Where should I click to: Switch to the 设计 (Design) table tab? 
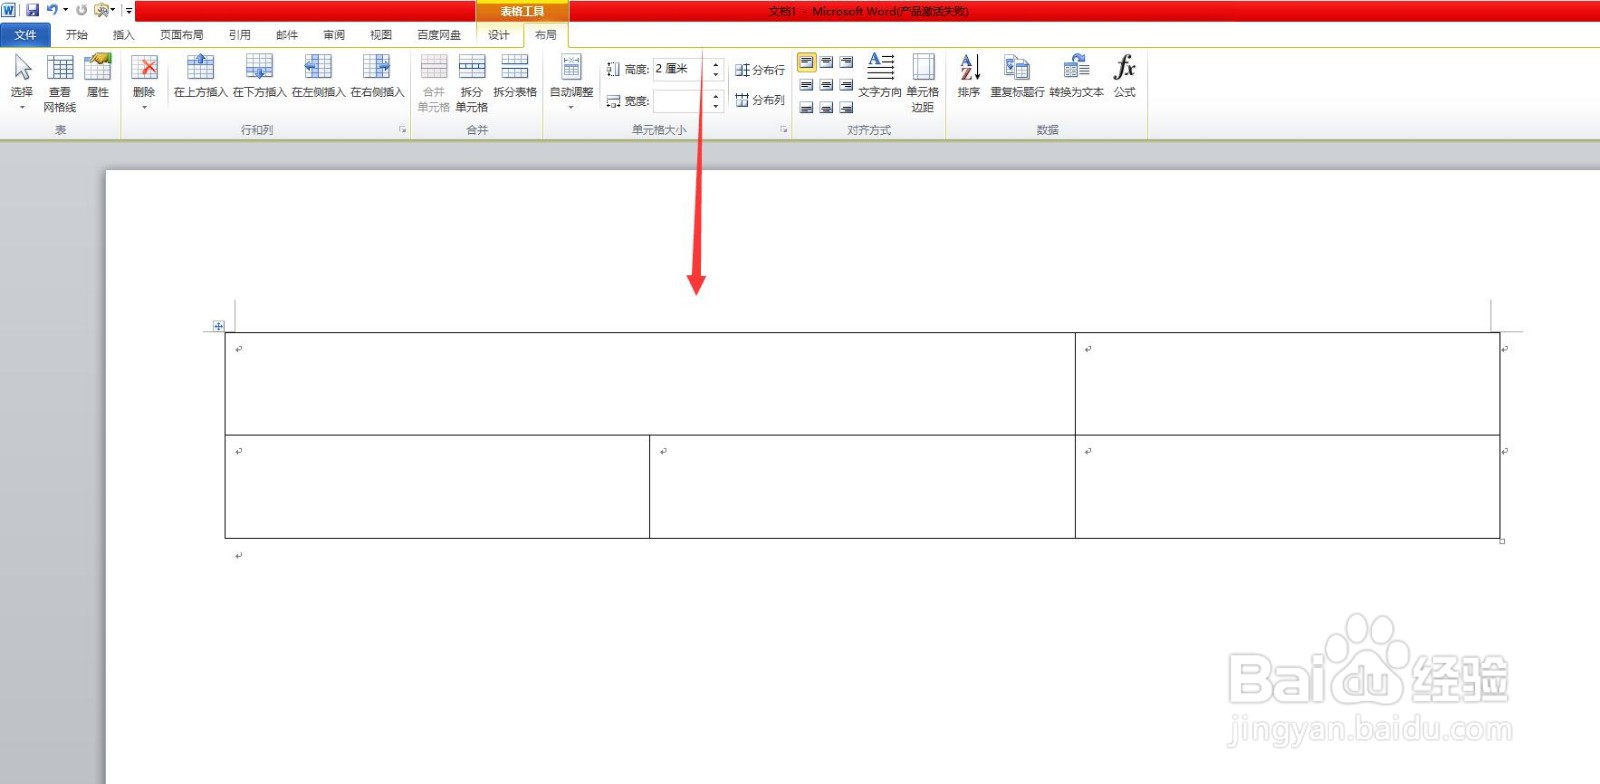(498, 35)
